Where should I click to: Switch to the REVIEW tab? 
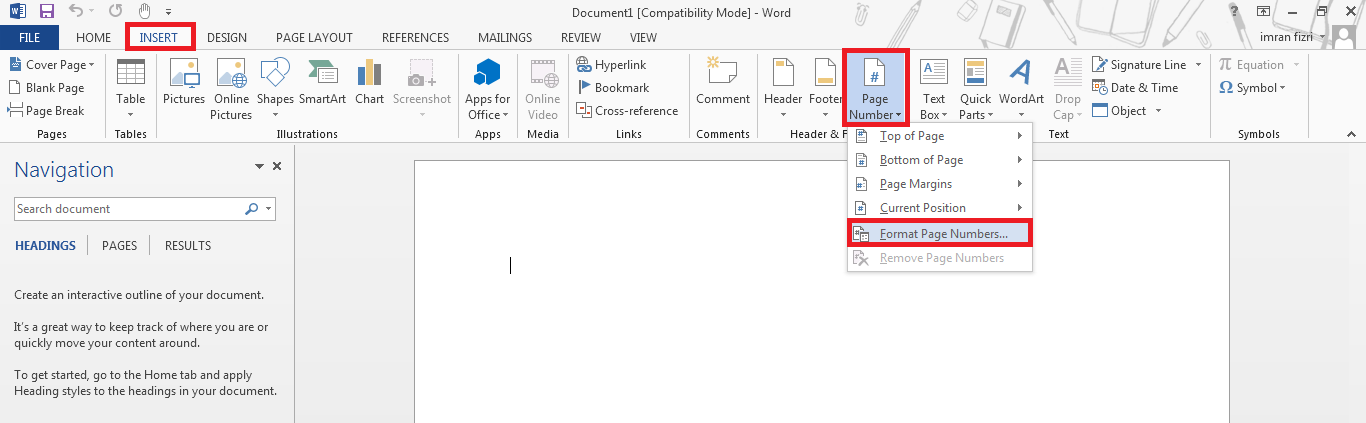click(x=581, y=38)
